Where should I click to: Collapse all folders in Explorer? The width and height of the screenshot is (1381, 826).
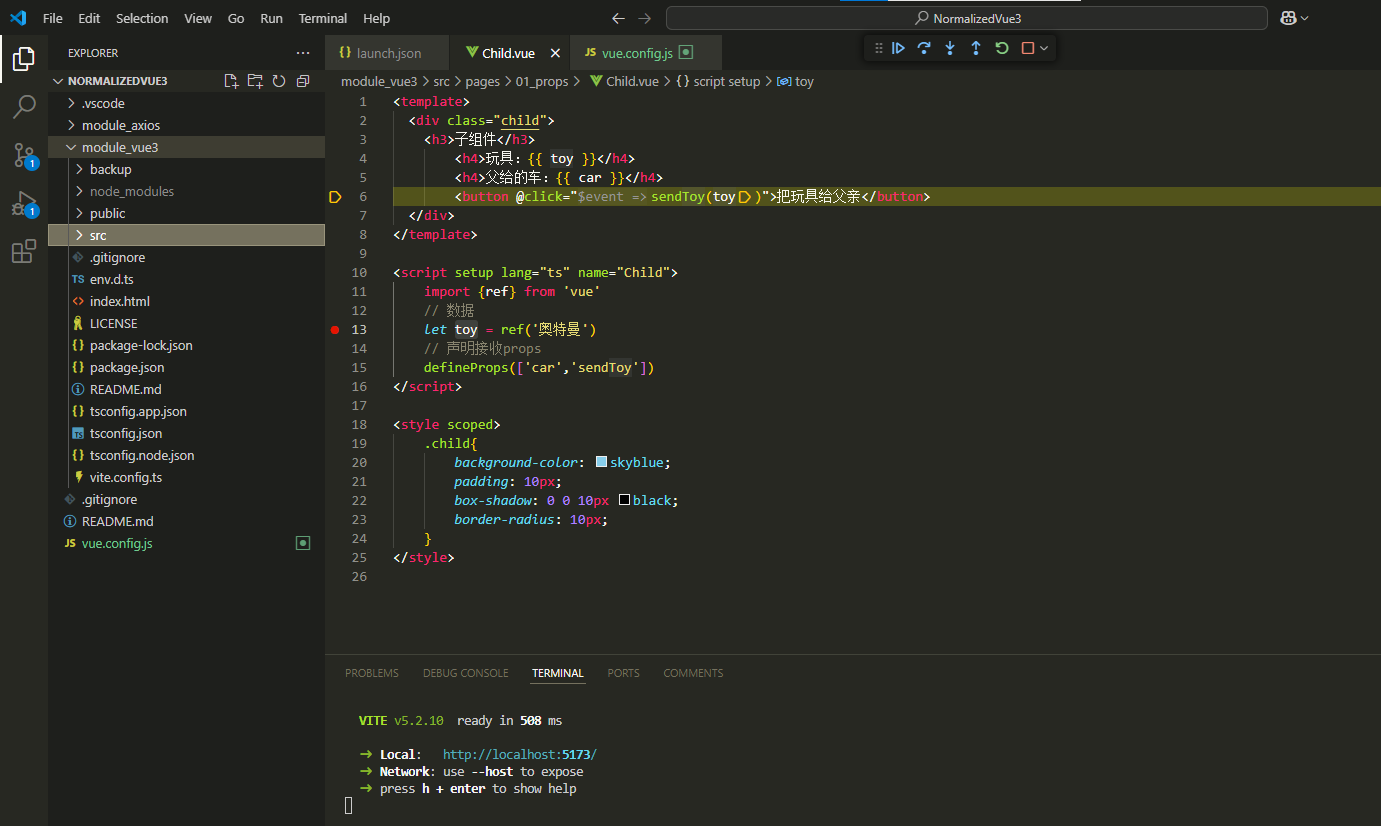303,80
